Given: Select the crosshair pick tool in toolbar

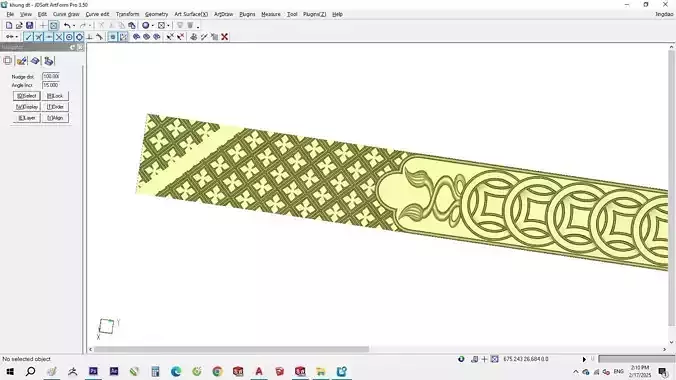Looking at the screenshot, I should (43, 25).
